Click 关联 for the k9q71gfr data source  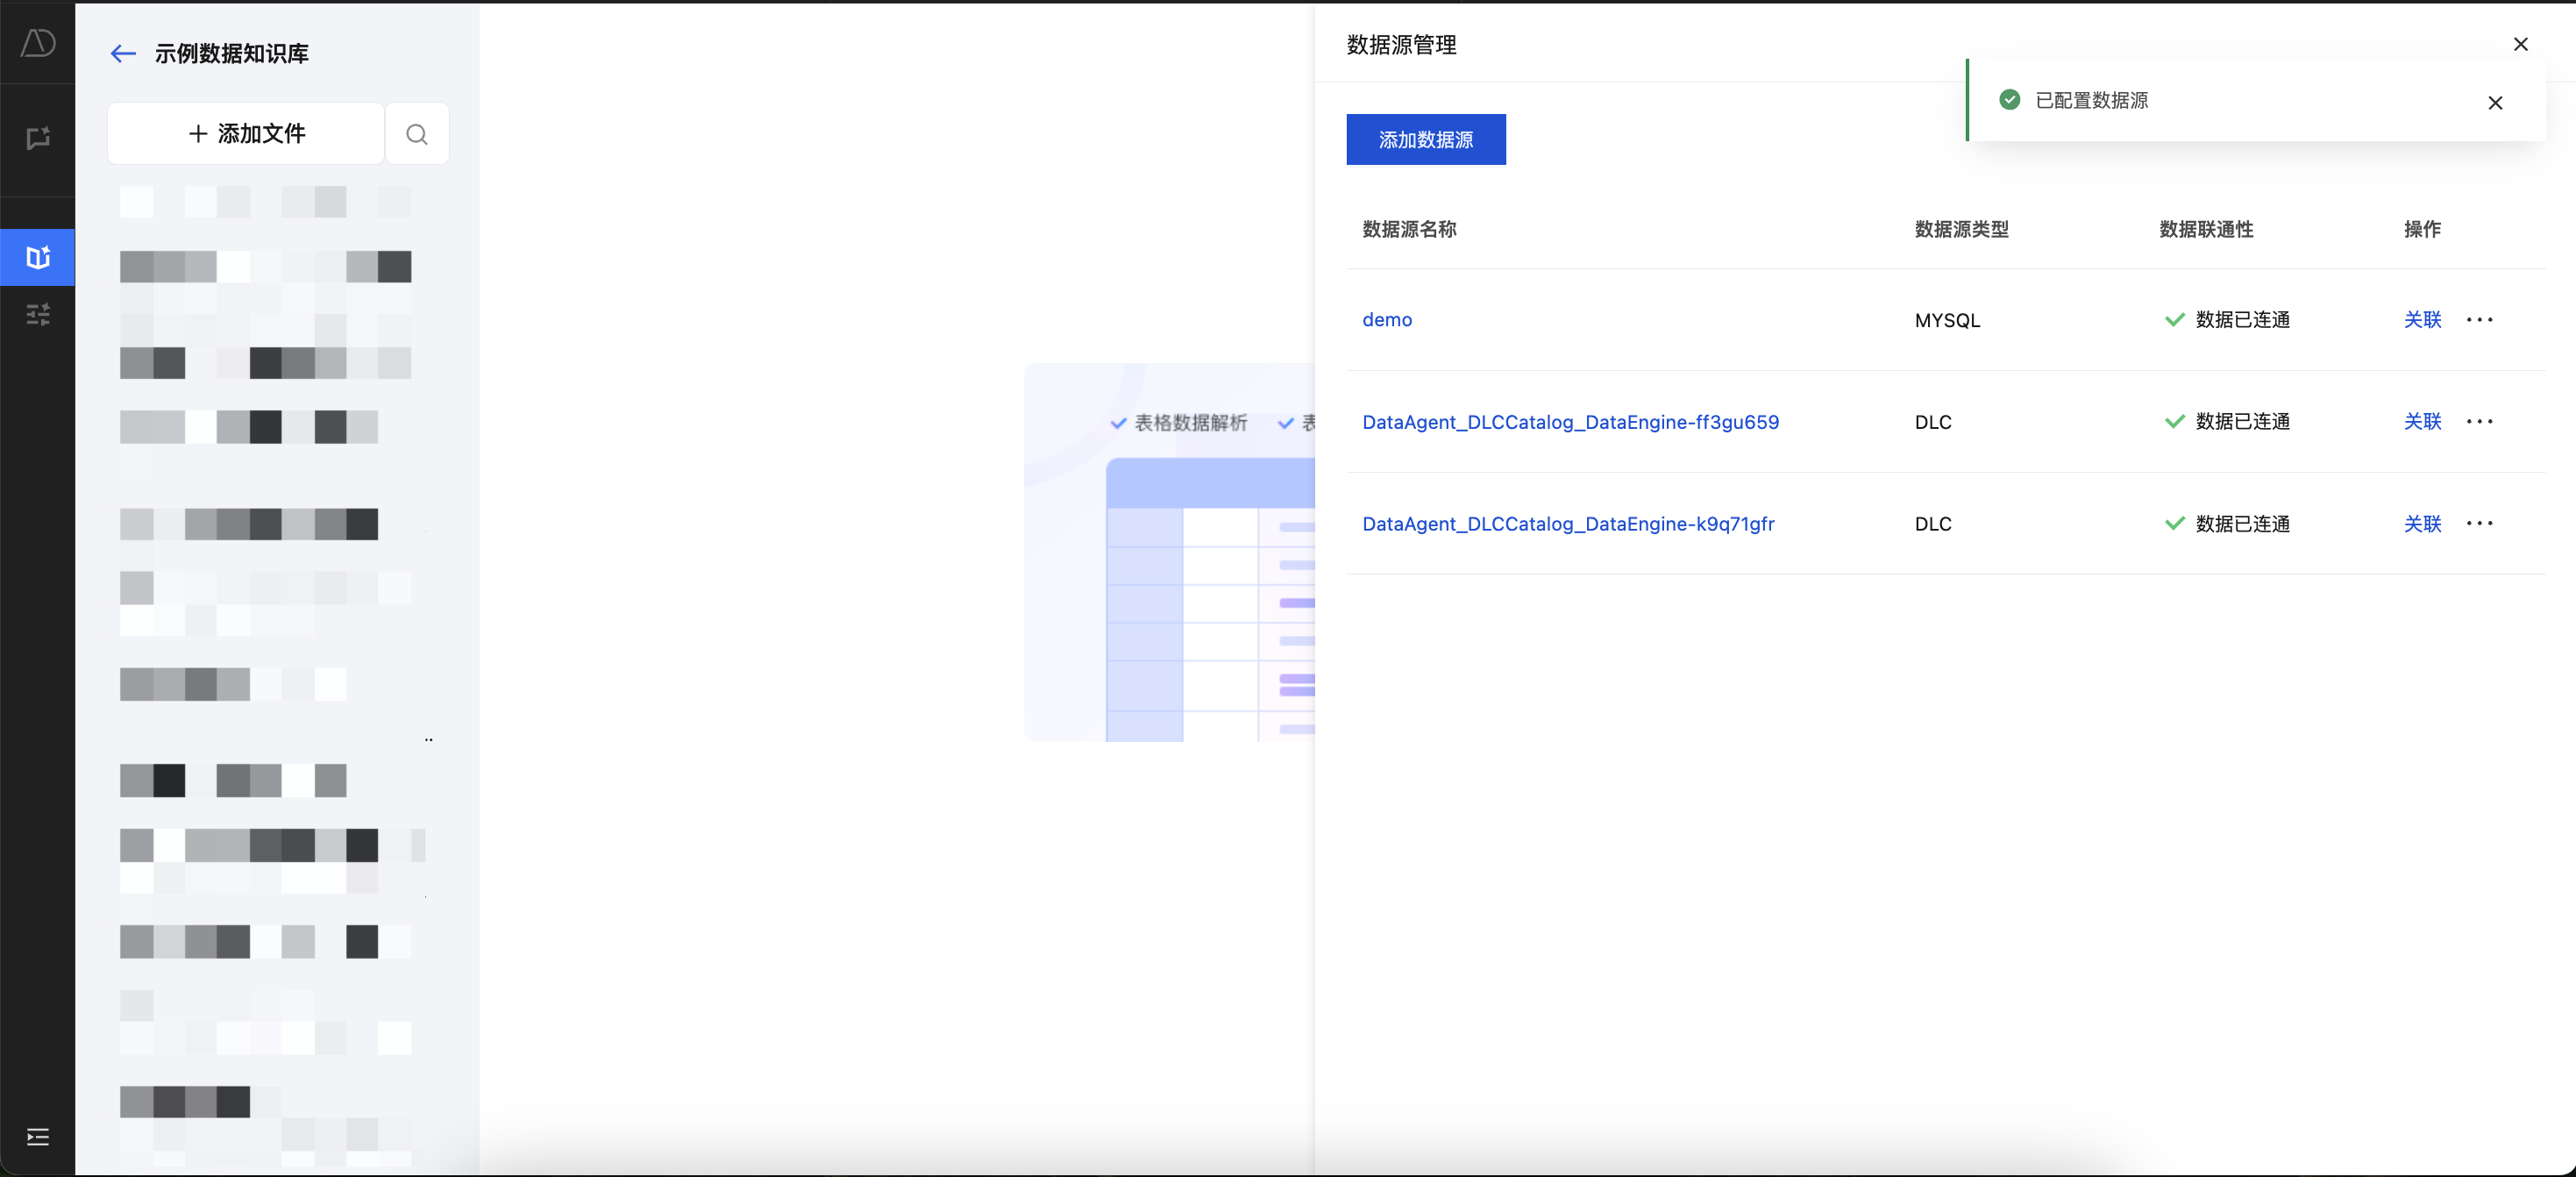pos(2422,524)
